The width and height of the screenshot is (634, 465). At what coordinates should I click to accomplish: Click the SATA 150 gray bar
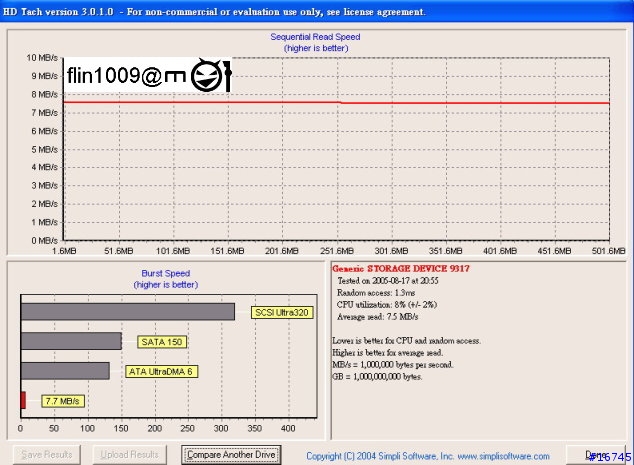pyautogui.click(x=71, y=341)
